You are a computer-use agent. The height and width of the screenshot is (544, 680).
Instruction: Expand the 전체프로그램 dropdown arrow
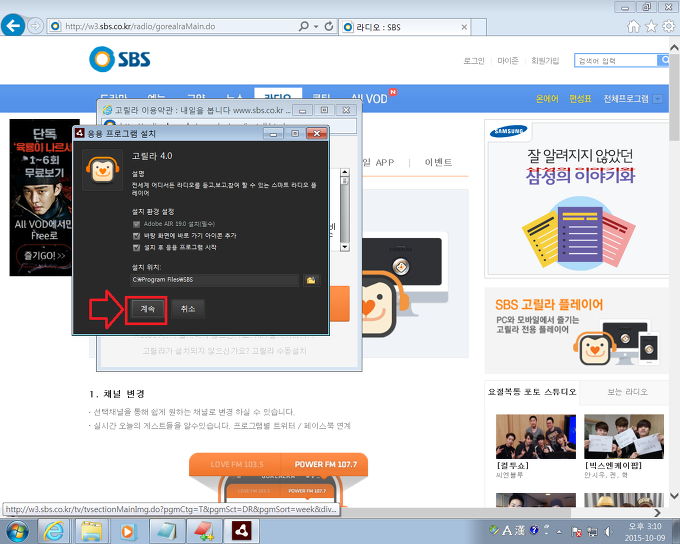point(658,99)
